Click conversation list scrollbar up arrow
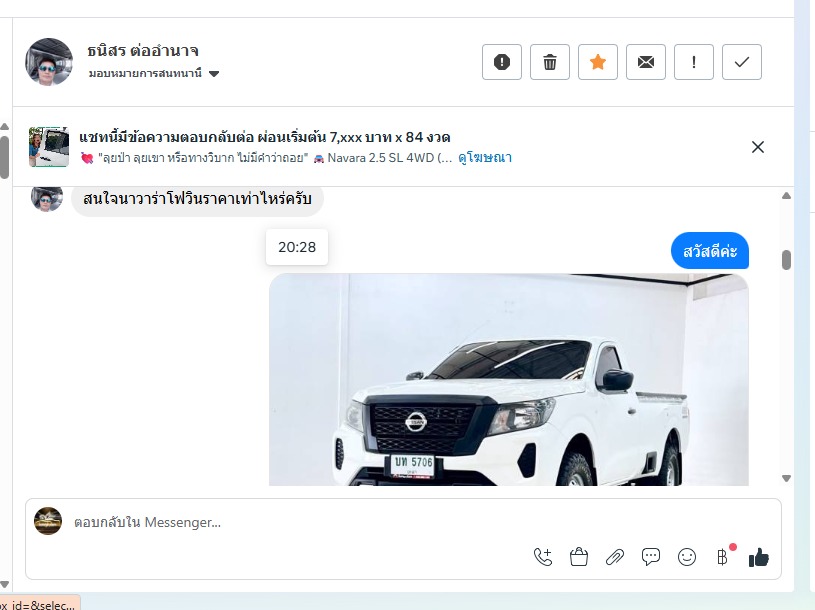815x610 pixels. 5,126
